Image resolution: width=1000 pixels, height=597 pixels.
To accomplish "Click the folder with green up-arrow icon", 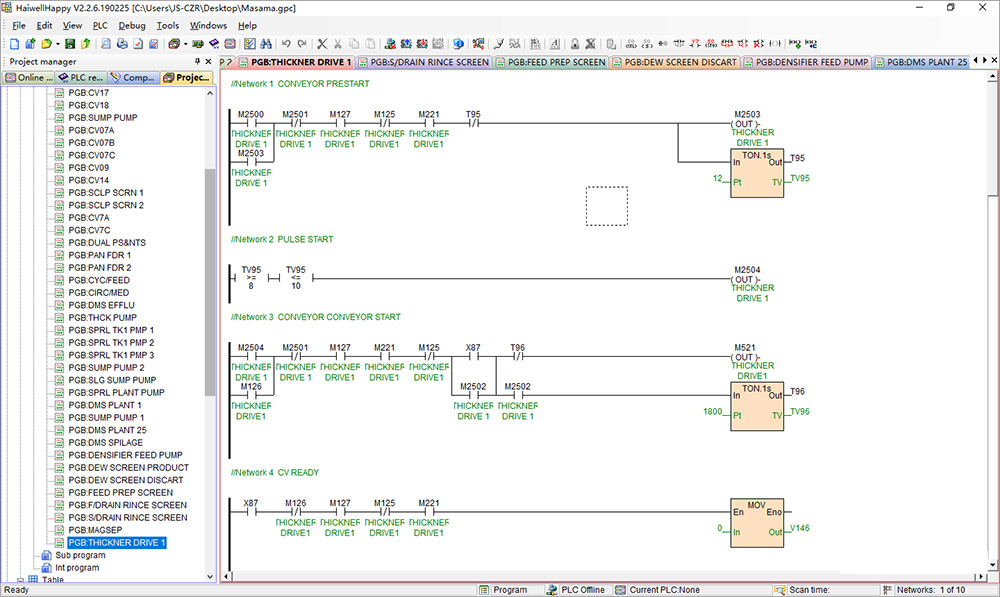I will (x=85, y=43).
